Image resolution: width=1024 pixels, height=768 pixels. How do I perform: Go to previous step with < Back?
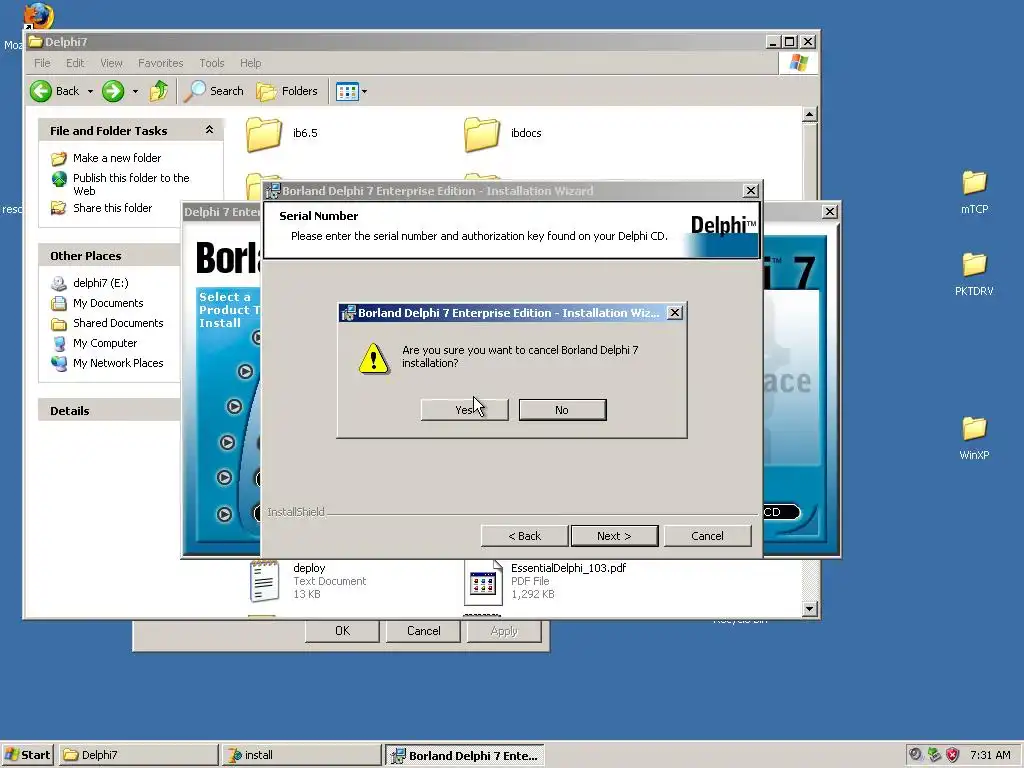click(x=524, y=536)
